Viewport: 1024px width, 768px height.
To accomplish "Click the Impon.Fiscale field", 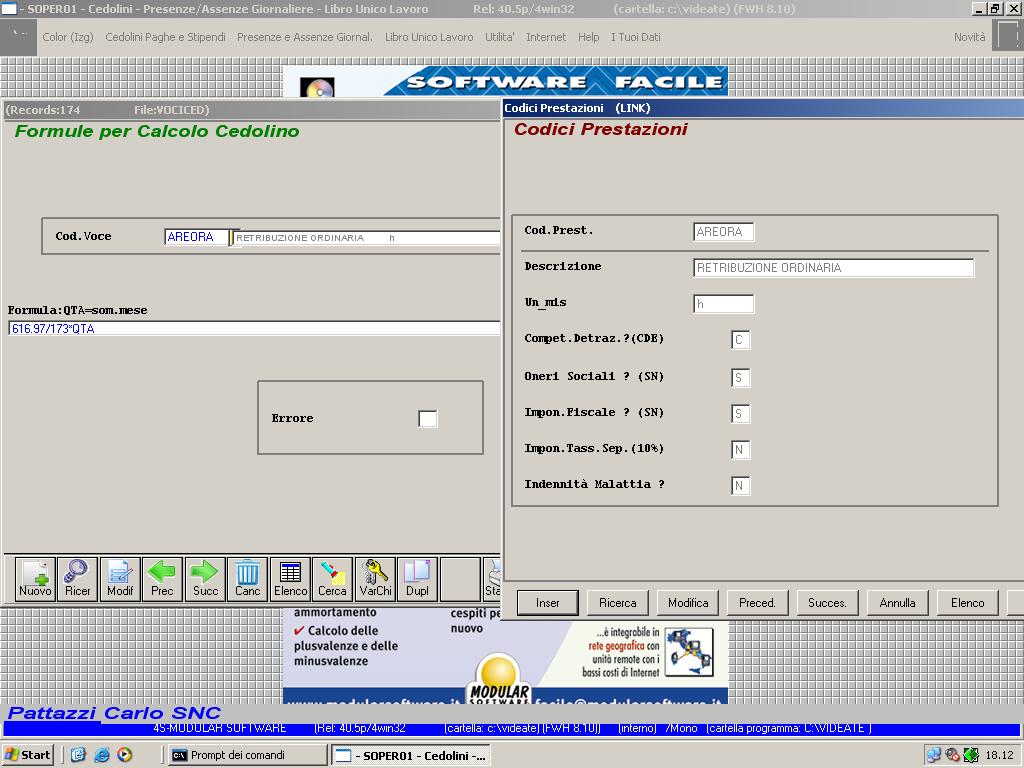I will tap(741, 413).
